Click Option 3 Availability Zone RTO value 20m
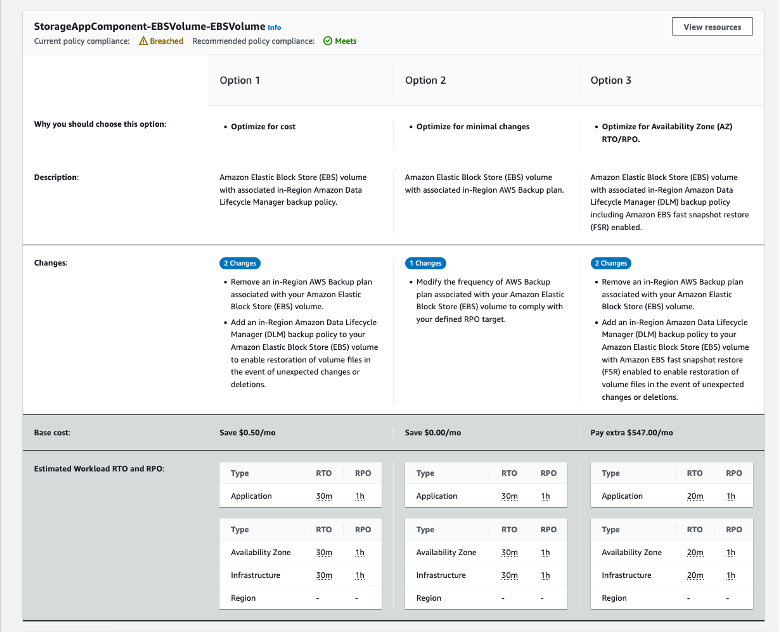780x632 pixels. 695,552
